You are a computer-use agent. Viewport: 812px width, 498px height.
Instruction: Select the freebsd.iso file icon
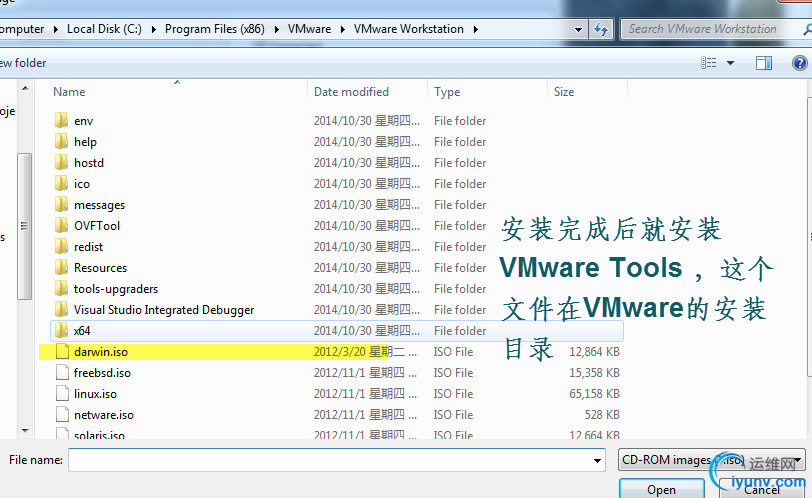click(x=62, y=373)
